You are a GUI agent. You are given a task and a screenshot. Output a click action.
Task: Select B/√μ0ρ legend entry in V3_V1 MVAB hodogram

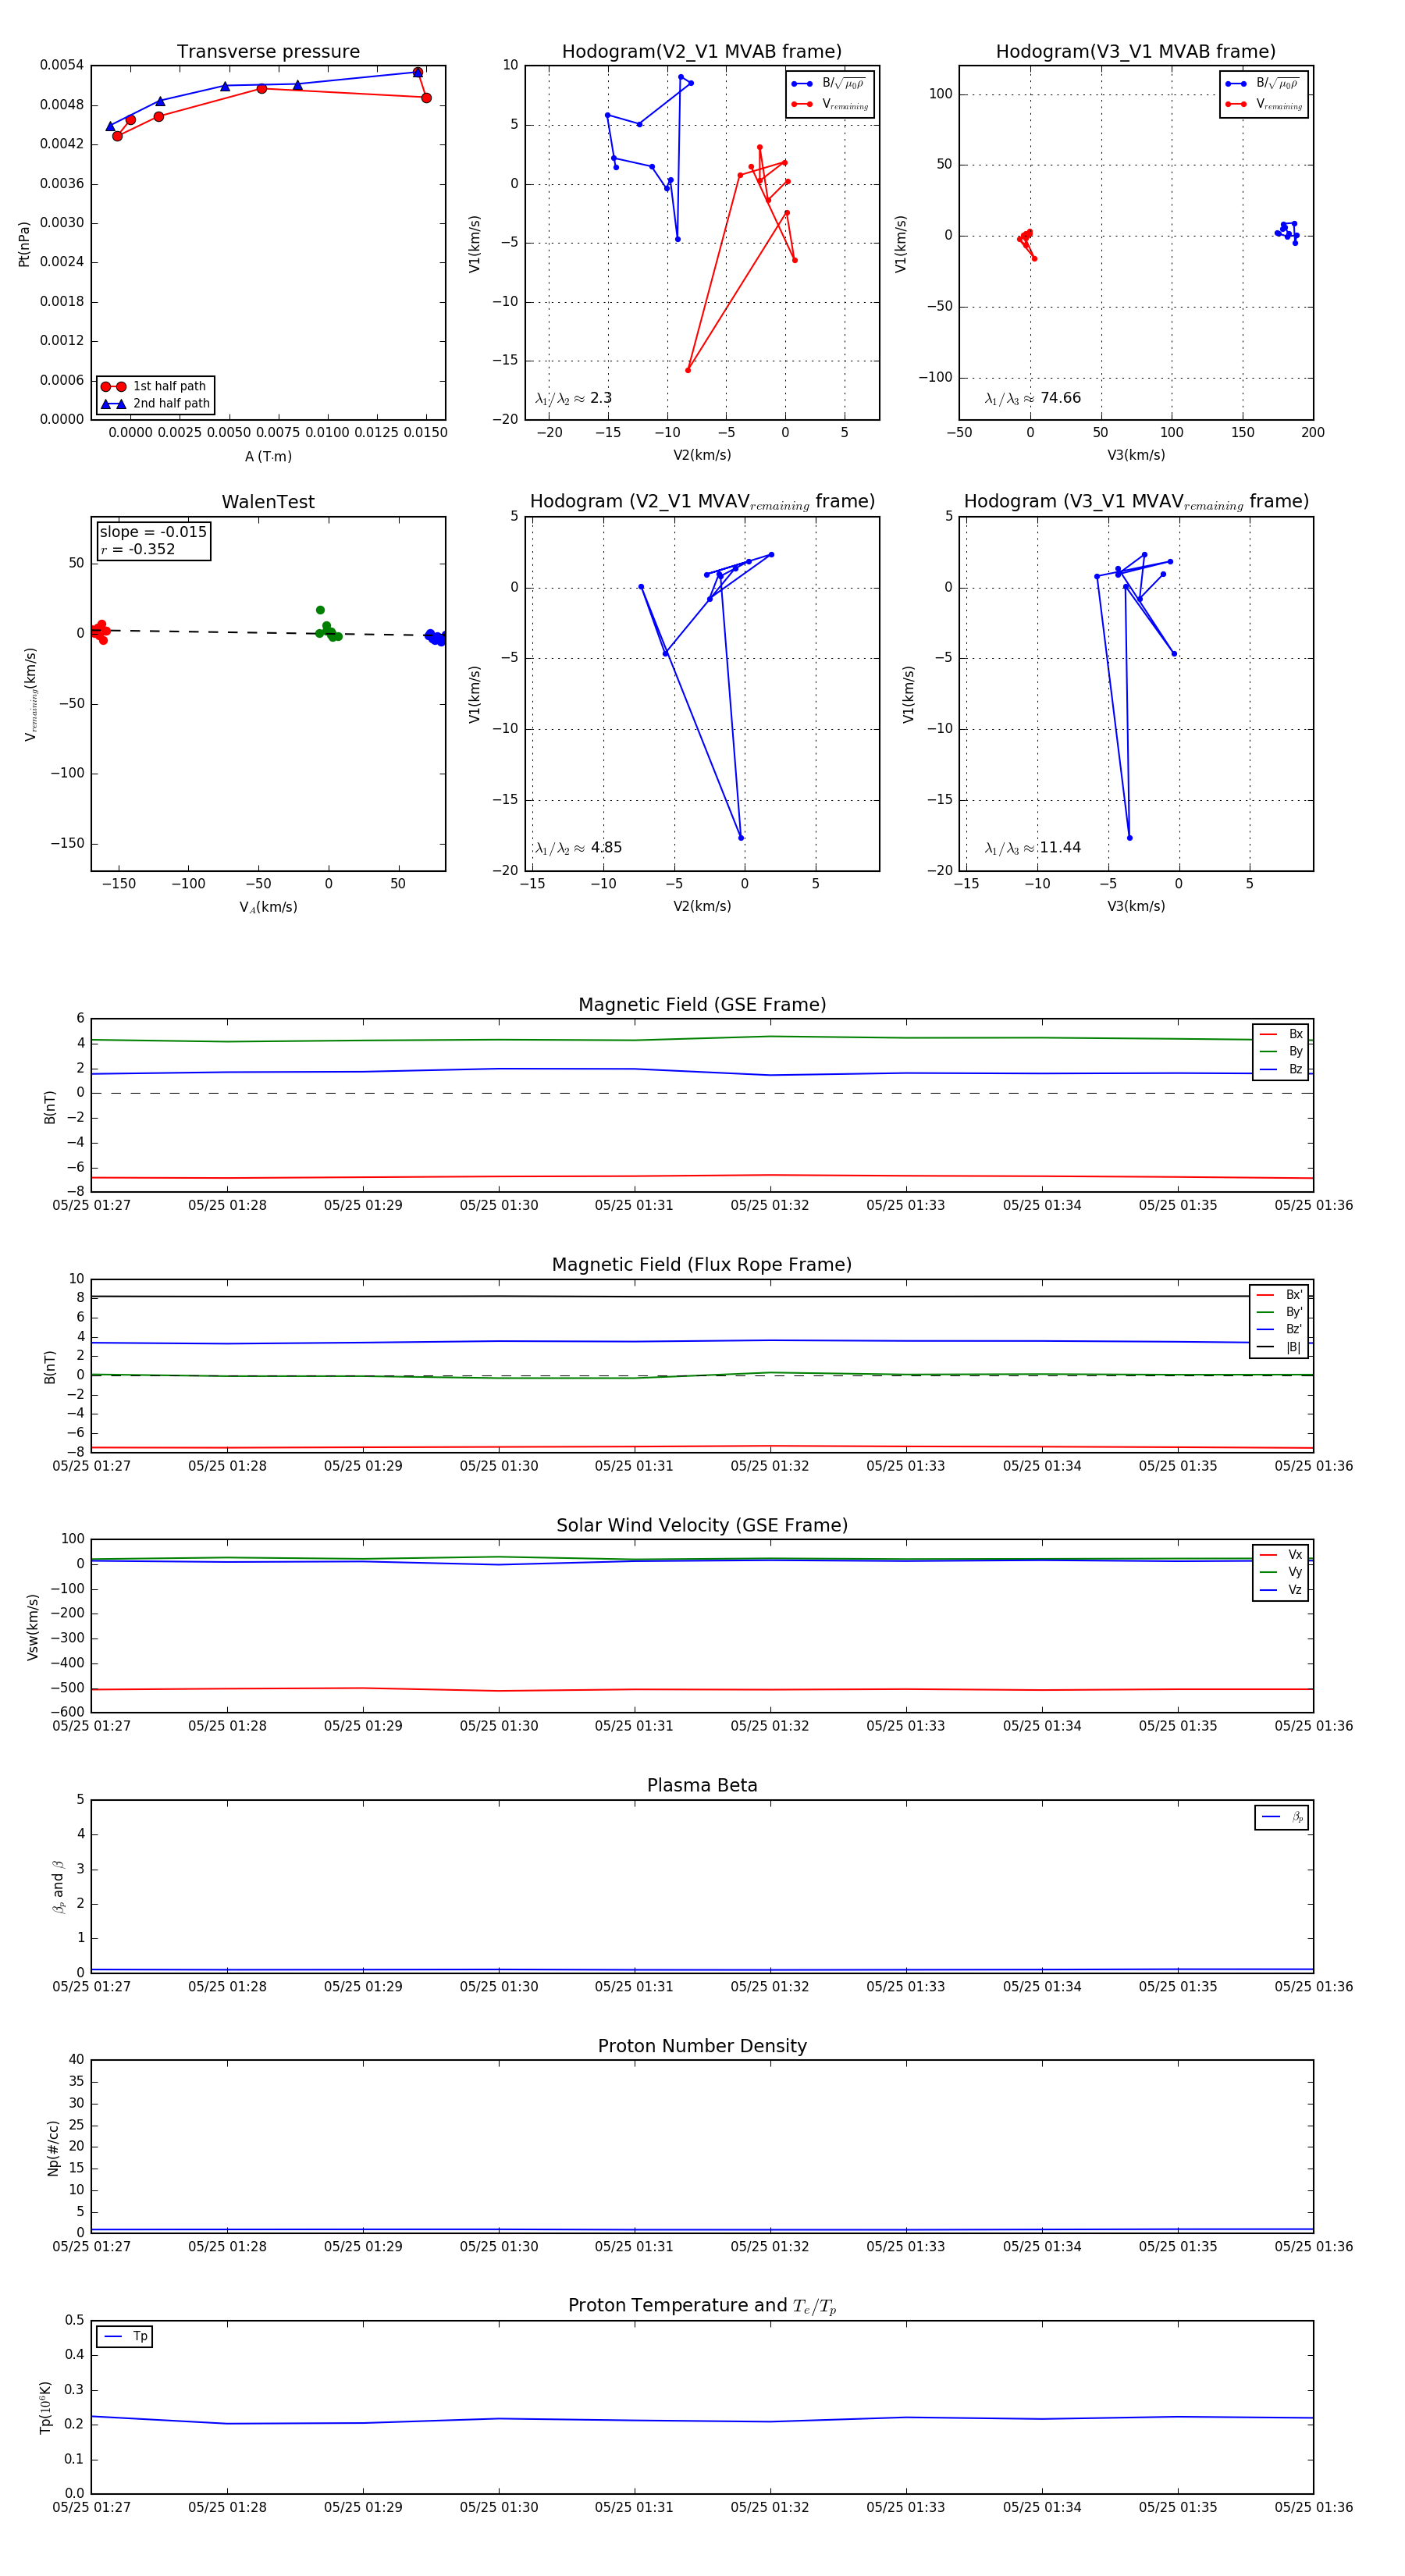click(1264, 84)
